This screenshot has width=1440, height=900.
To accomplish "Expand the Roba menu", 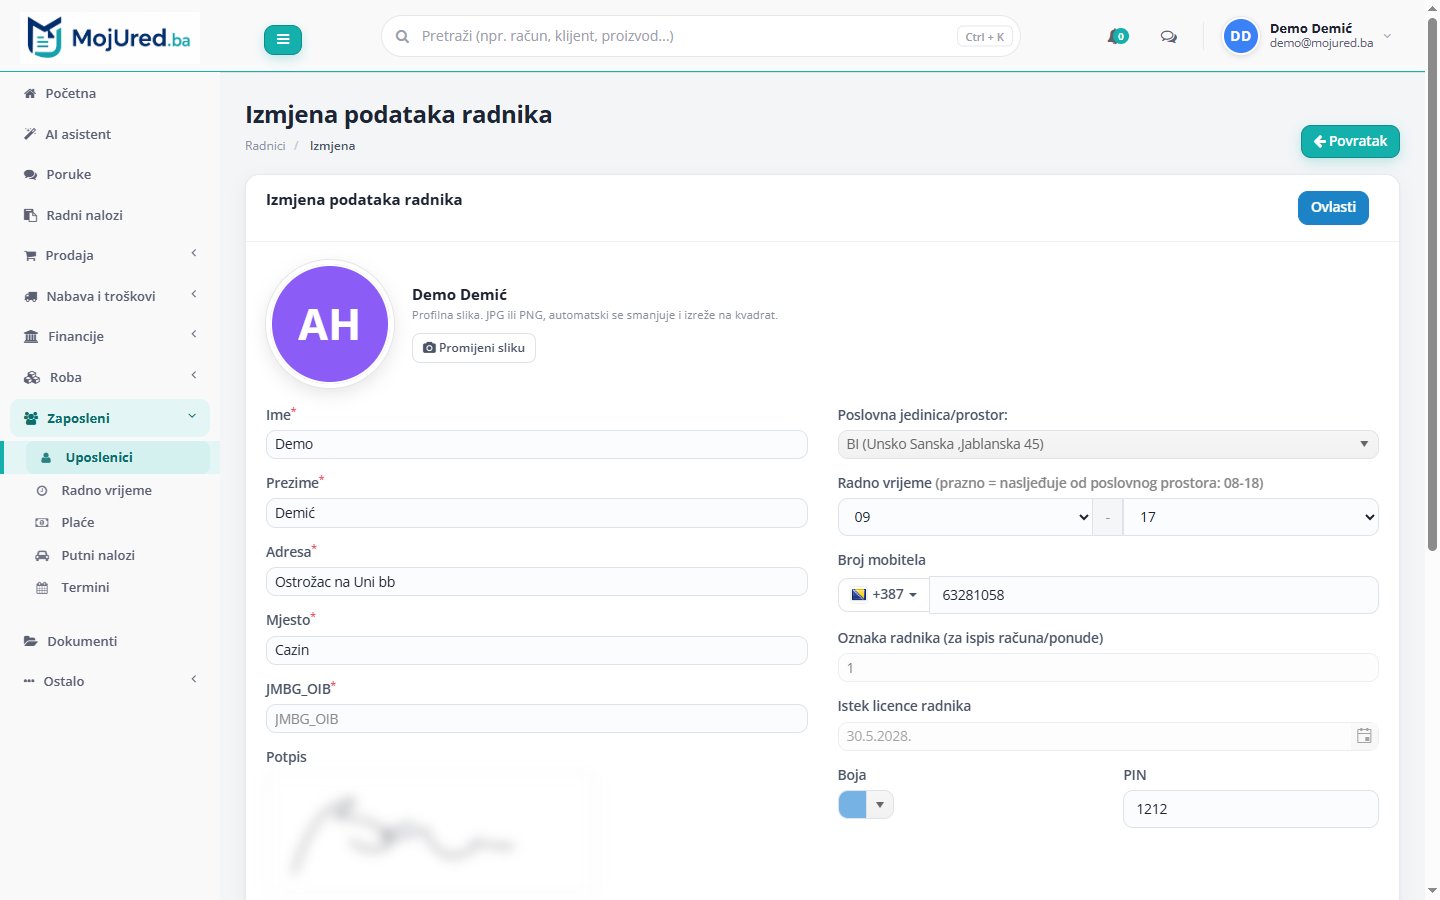I will (110, 377).
